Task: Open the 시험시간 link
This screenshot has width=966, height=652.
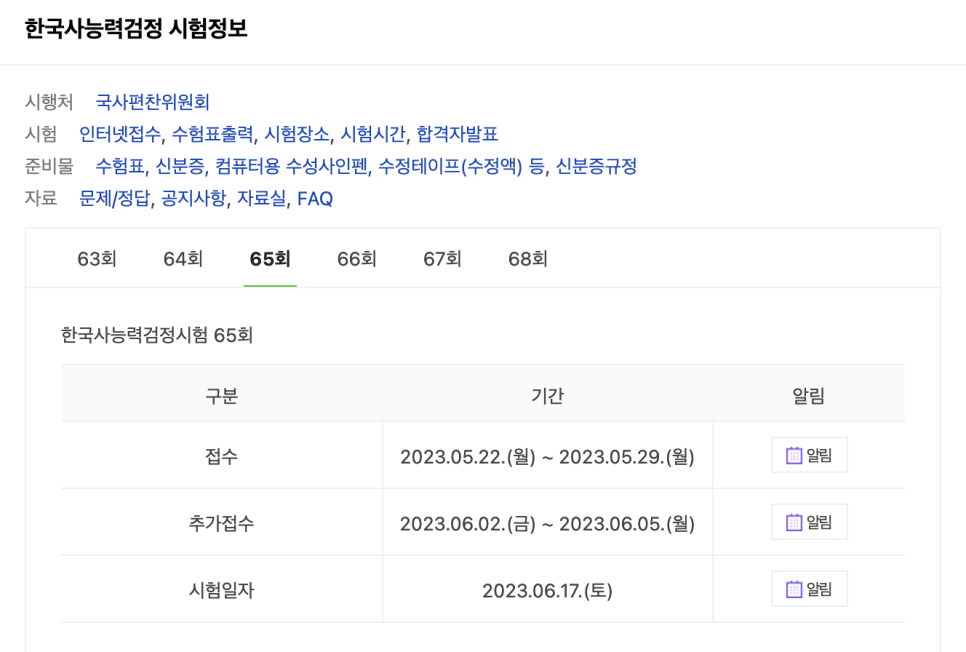Action: coord(373,134)
